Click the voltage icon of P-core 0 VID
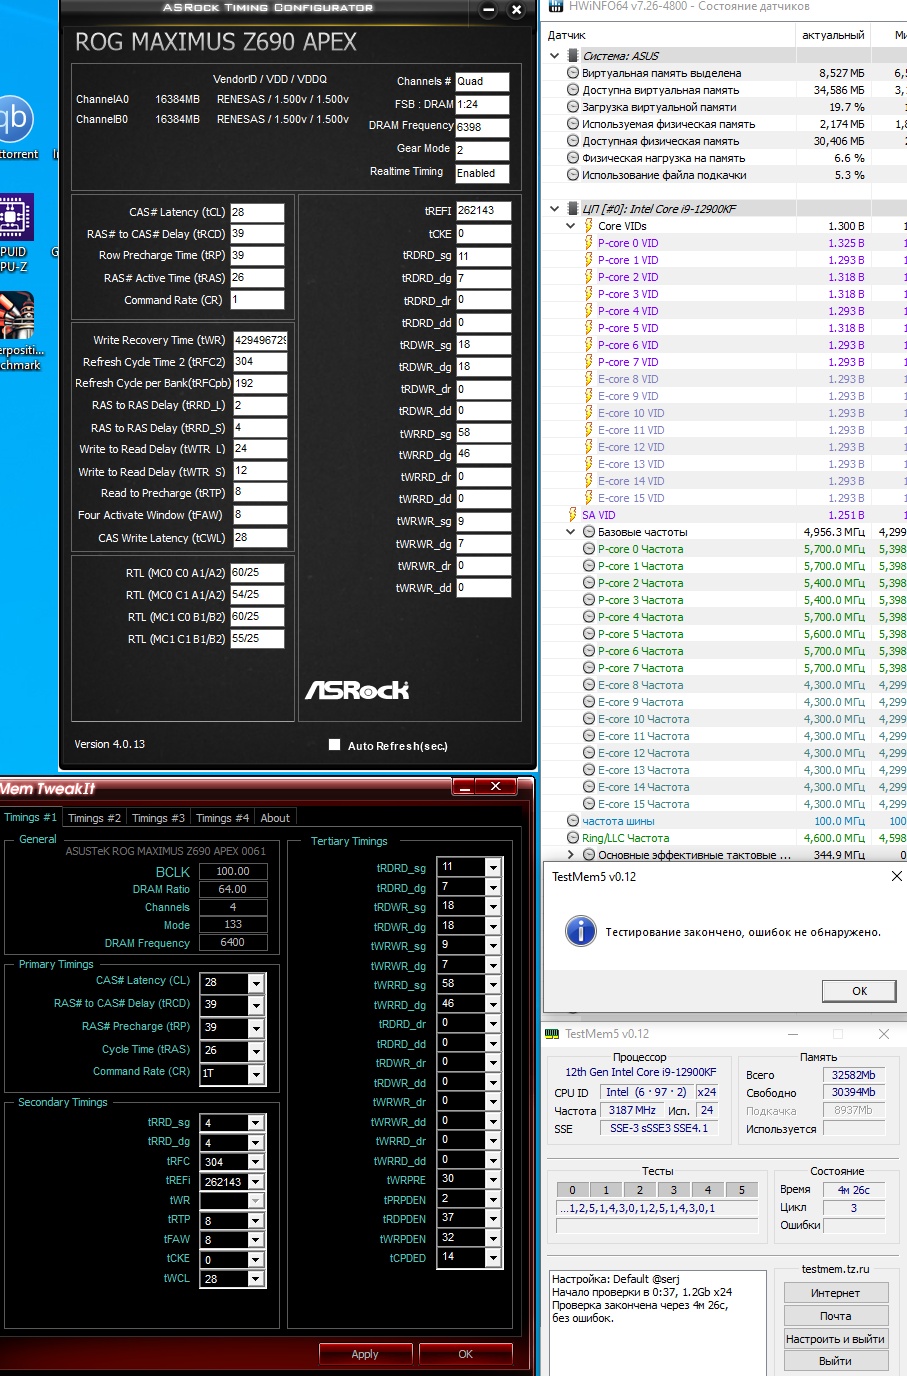The image size is (907, 1376). [x=588, y=243]
